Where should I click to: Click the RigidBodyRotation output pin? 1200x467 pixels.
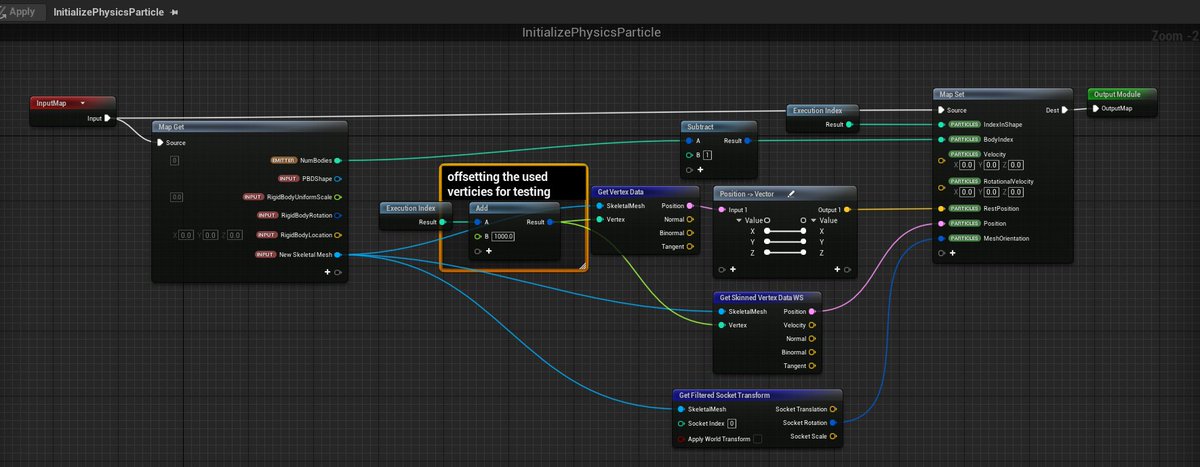click(x=337, y=215)
